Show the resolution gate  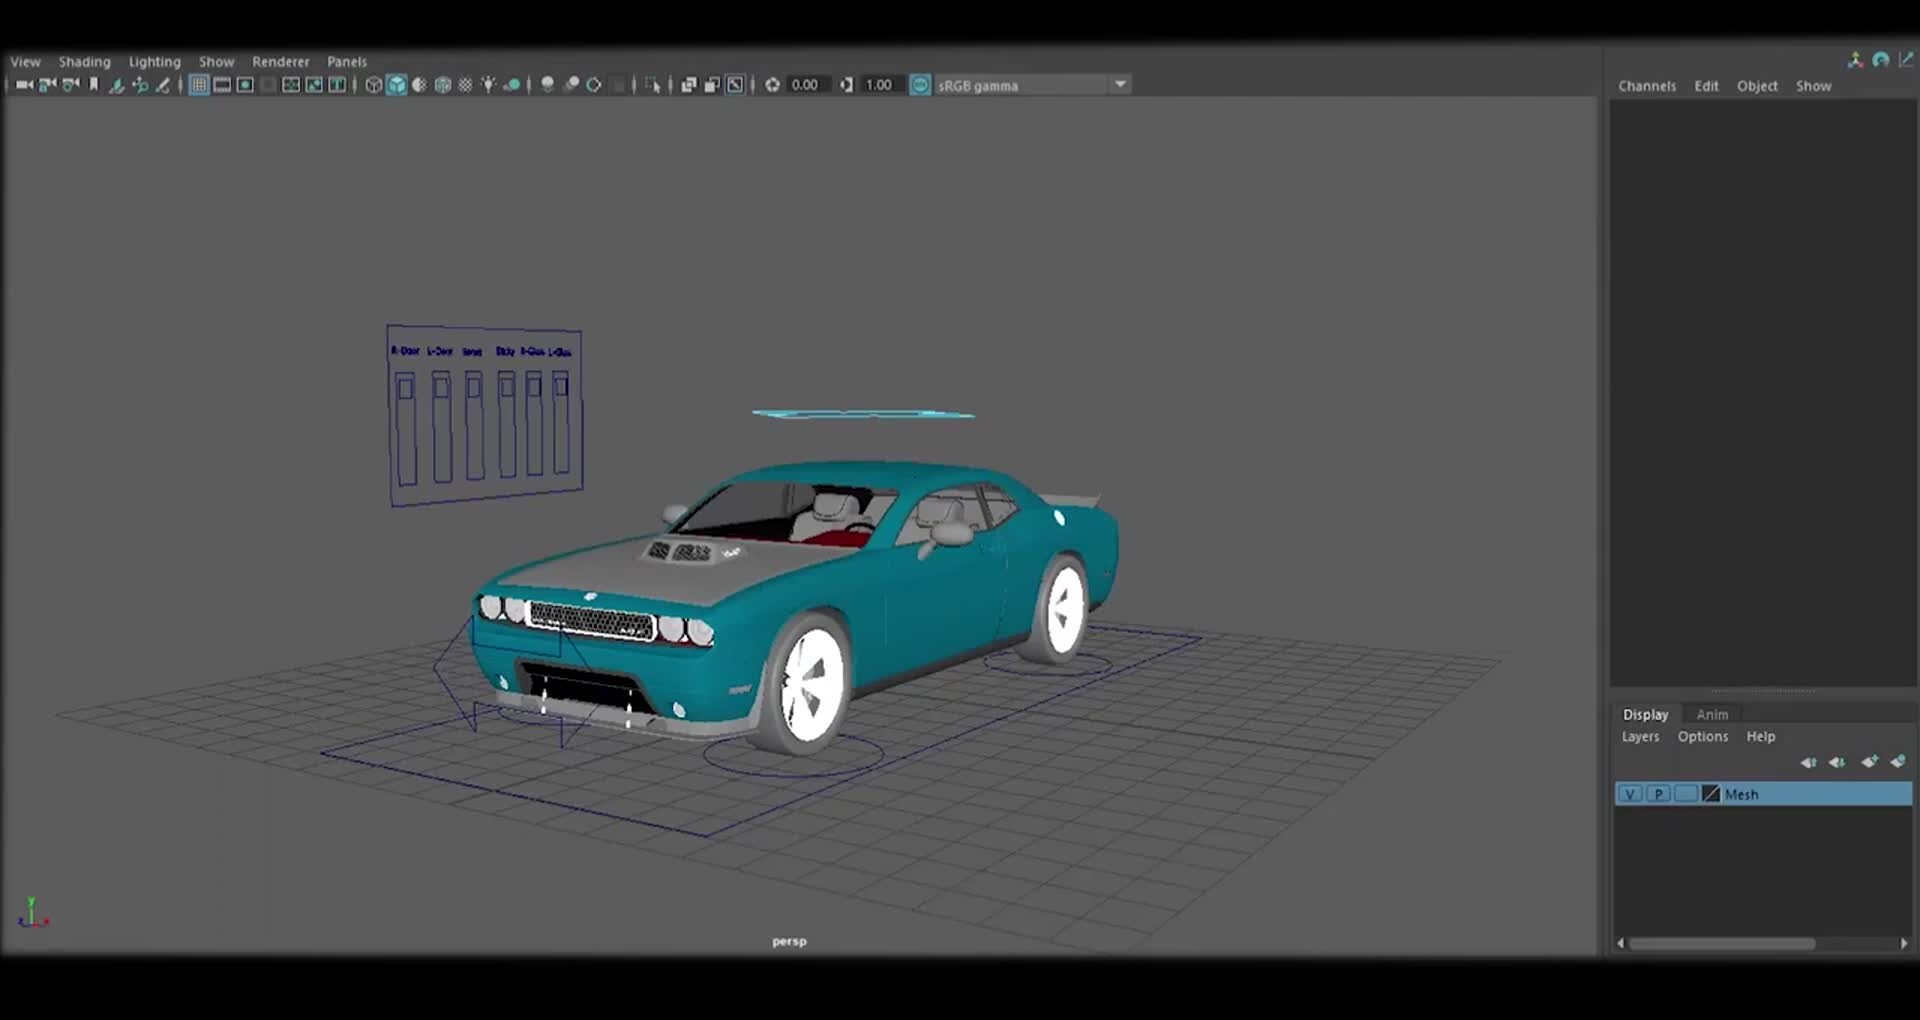[x=245, y=85]
